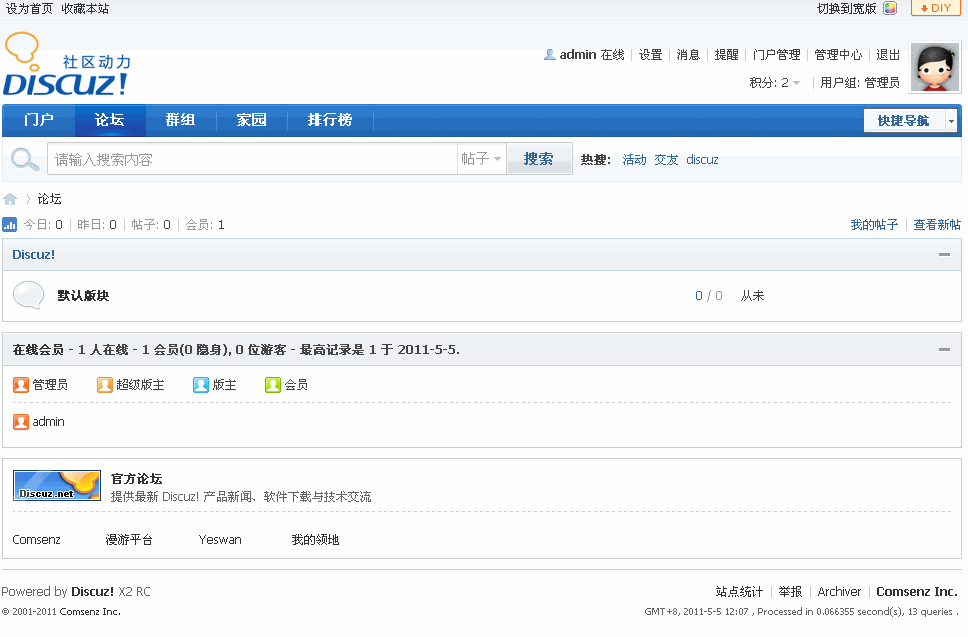Open the 查看新帖 link
Viewport: 968px width, 637px height.
click(x=937, y=225)
